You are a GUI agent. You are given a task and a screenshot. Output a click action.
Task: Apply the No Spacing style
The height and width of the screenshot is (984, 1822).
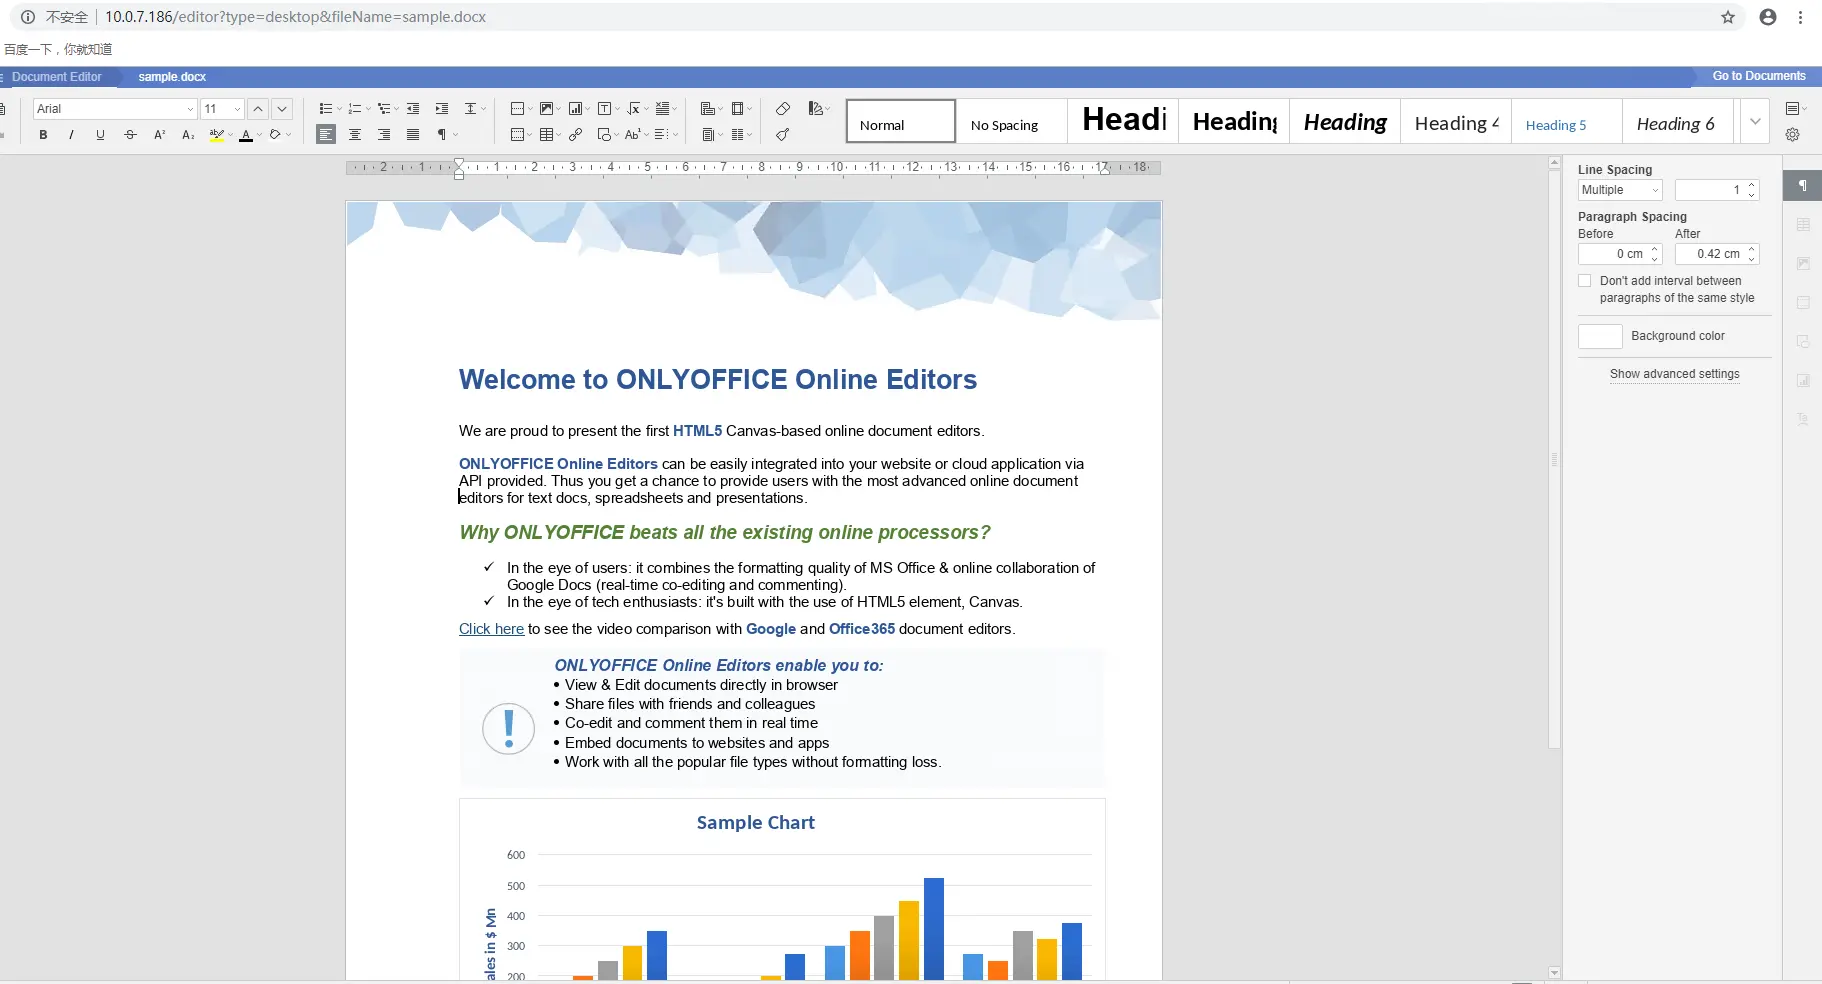pyautogui.click(x=1012, y=122)
